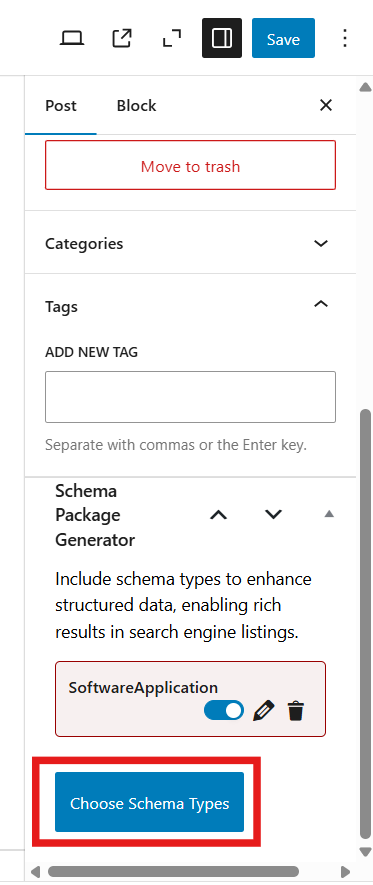Viewport: 373px width, 885px height.
Task: Focus the Add New Tag input field
Action: 190,397
